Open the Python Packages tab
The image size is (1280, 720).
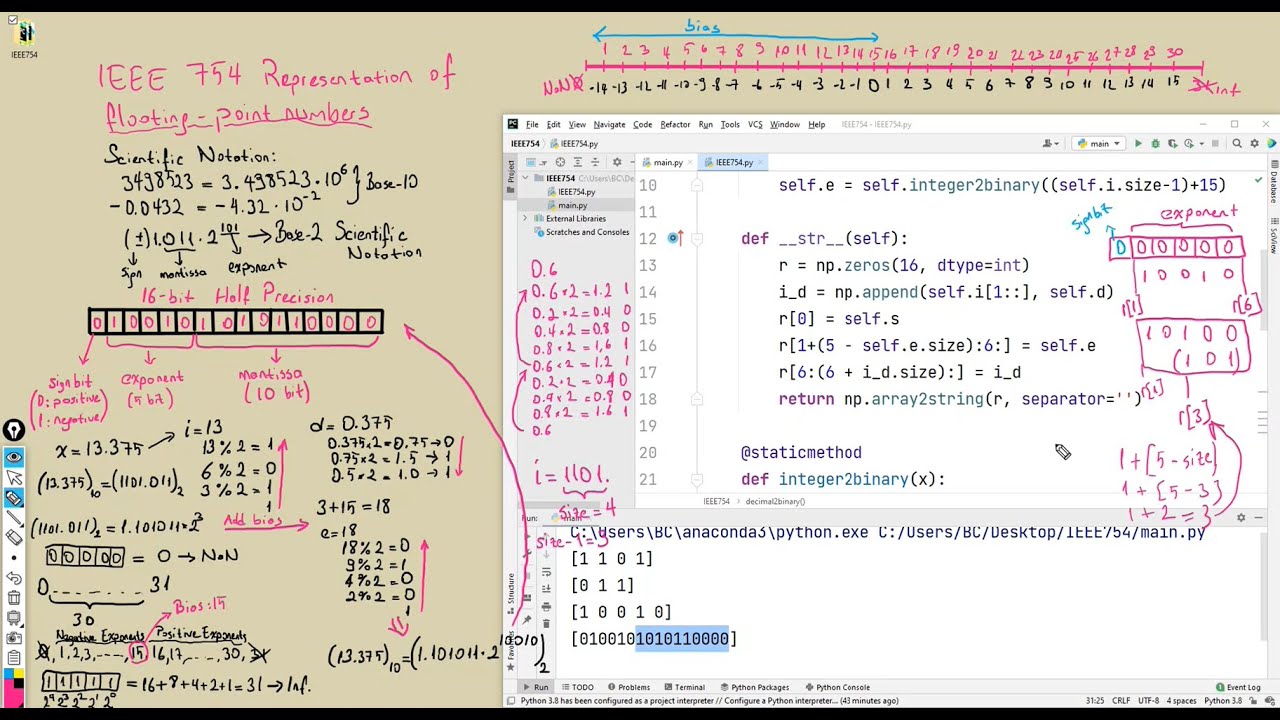point(753,687)
